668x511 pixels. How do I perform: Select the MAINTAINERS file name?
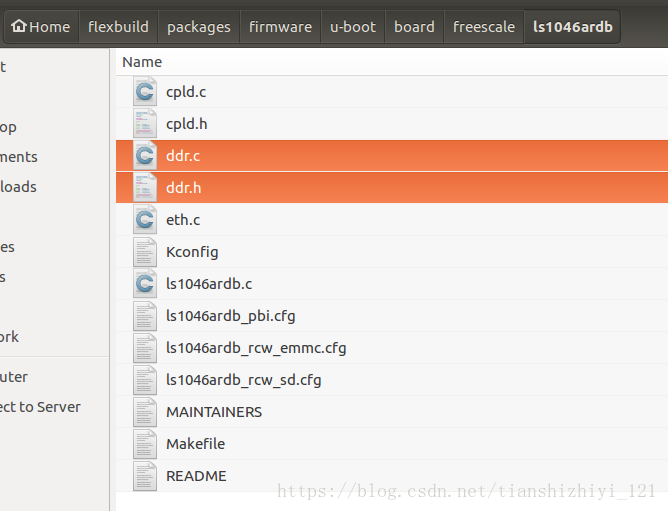pos(214,412)
